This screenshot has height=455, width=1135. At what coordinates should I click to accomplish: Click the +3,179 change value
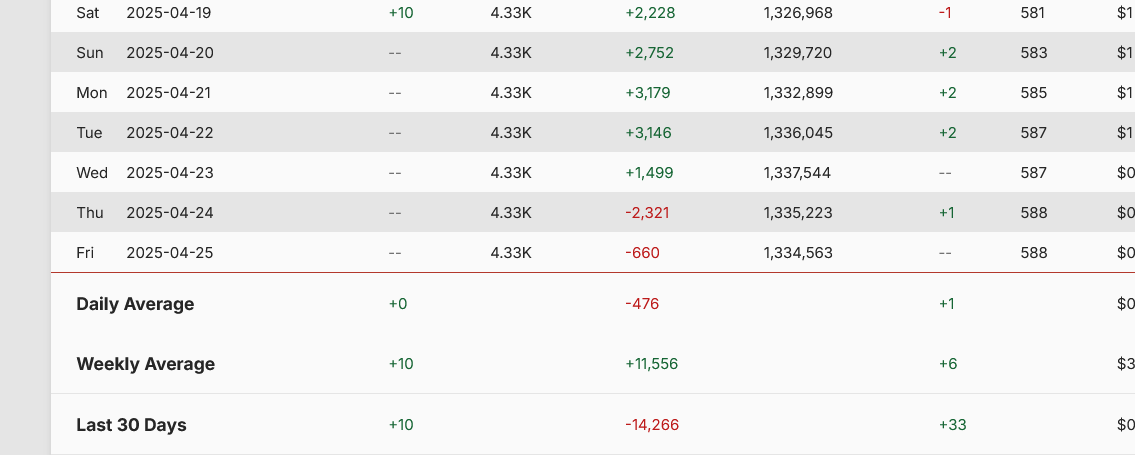pyautogui.click(x=647, y=93)
